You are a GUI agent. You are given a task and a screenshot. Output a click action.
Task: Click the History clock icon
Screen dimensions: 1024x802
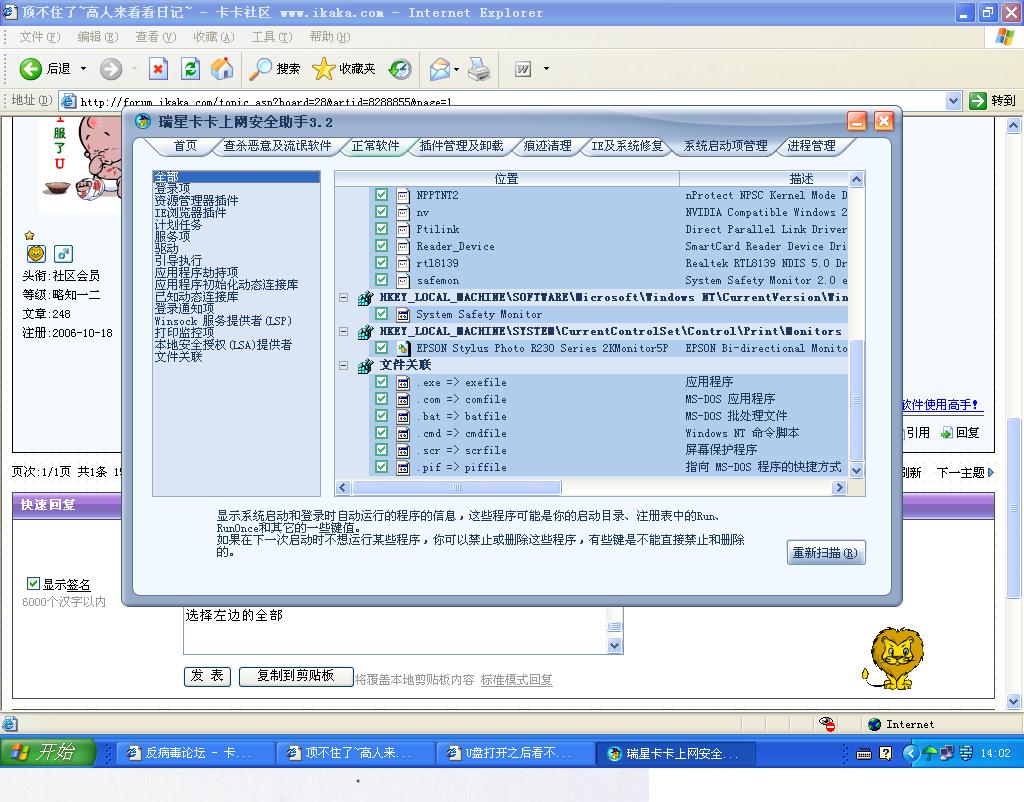pyautogui.click(x=400, y=69)
